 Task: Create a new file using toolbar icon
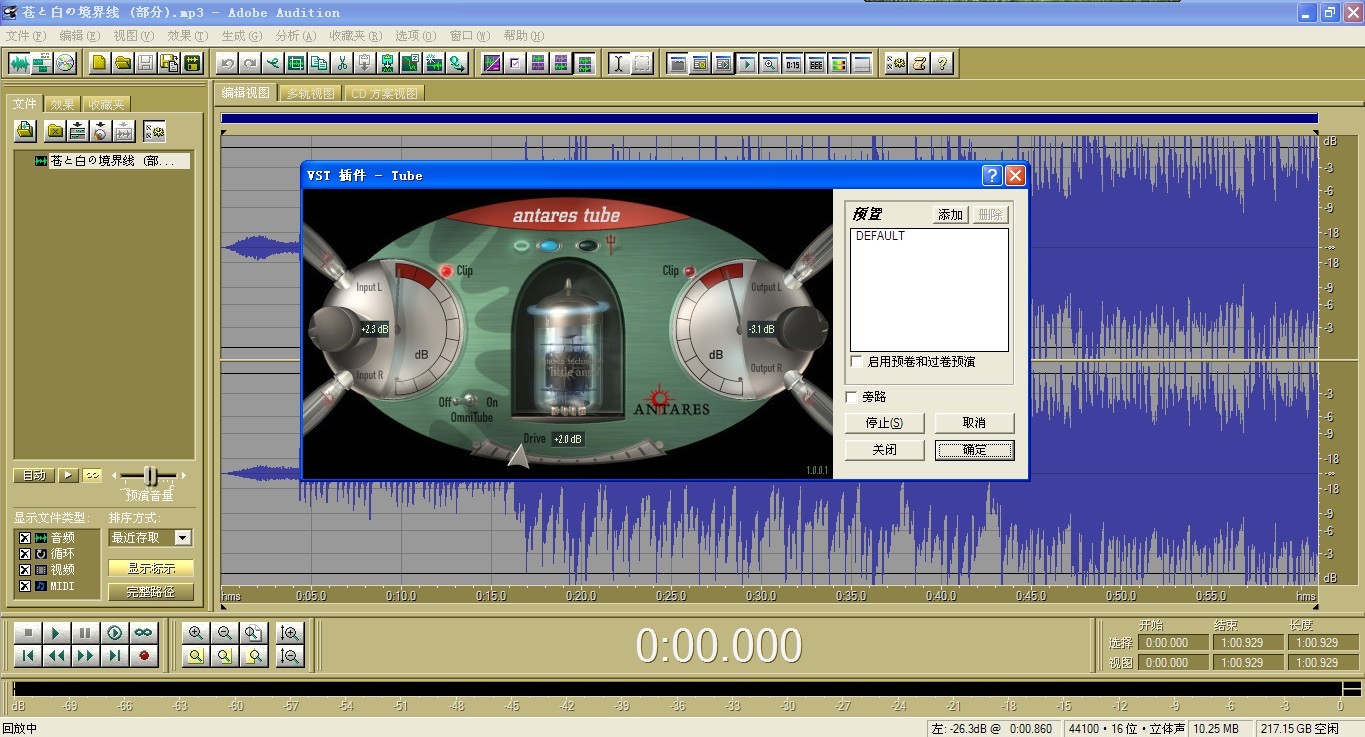[x=99, y=63]
